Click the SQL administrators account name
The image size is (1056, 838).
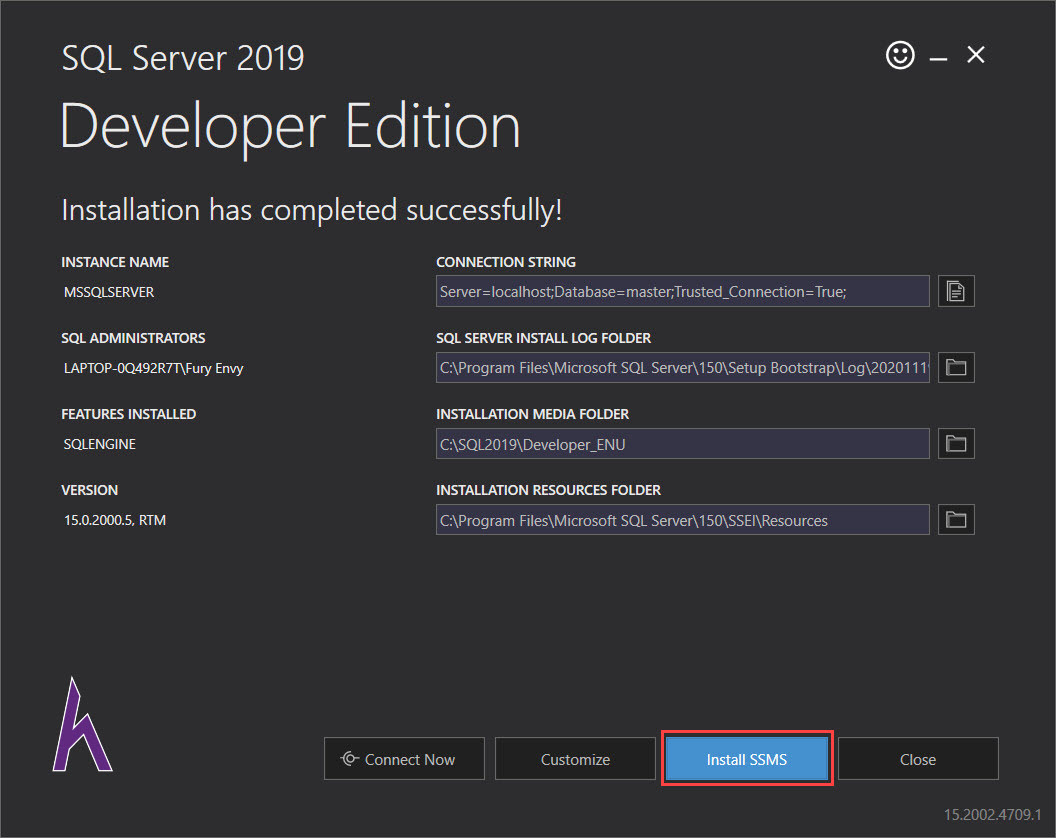click(154, 368)
